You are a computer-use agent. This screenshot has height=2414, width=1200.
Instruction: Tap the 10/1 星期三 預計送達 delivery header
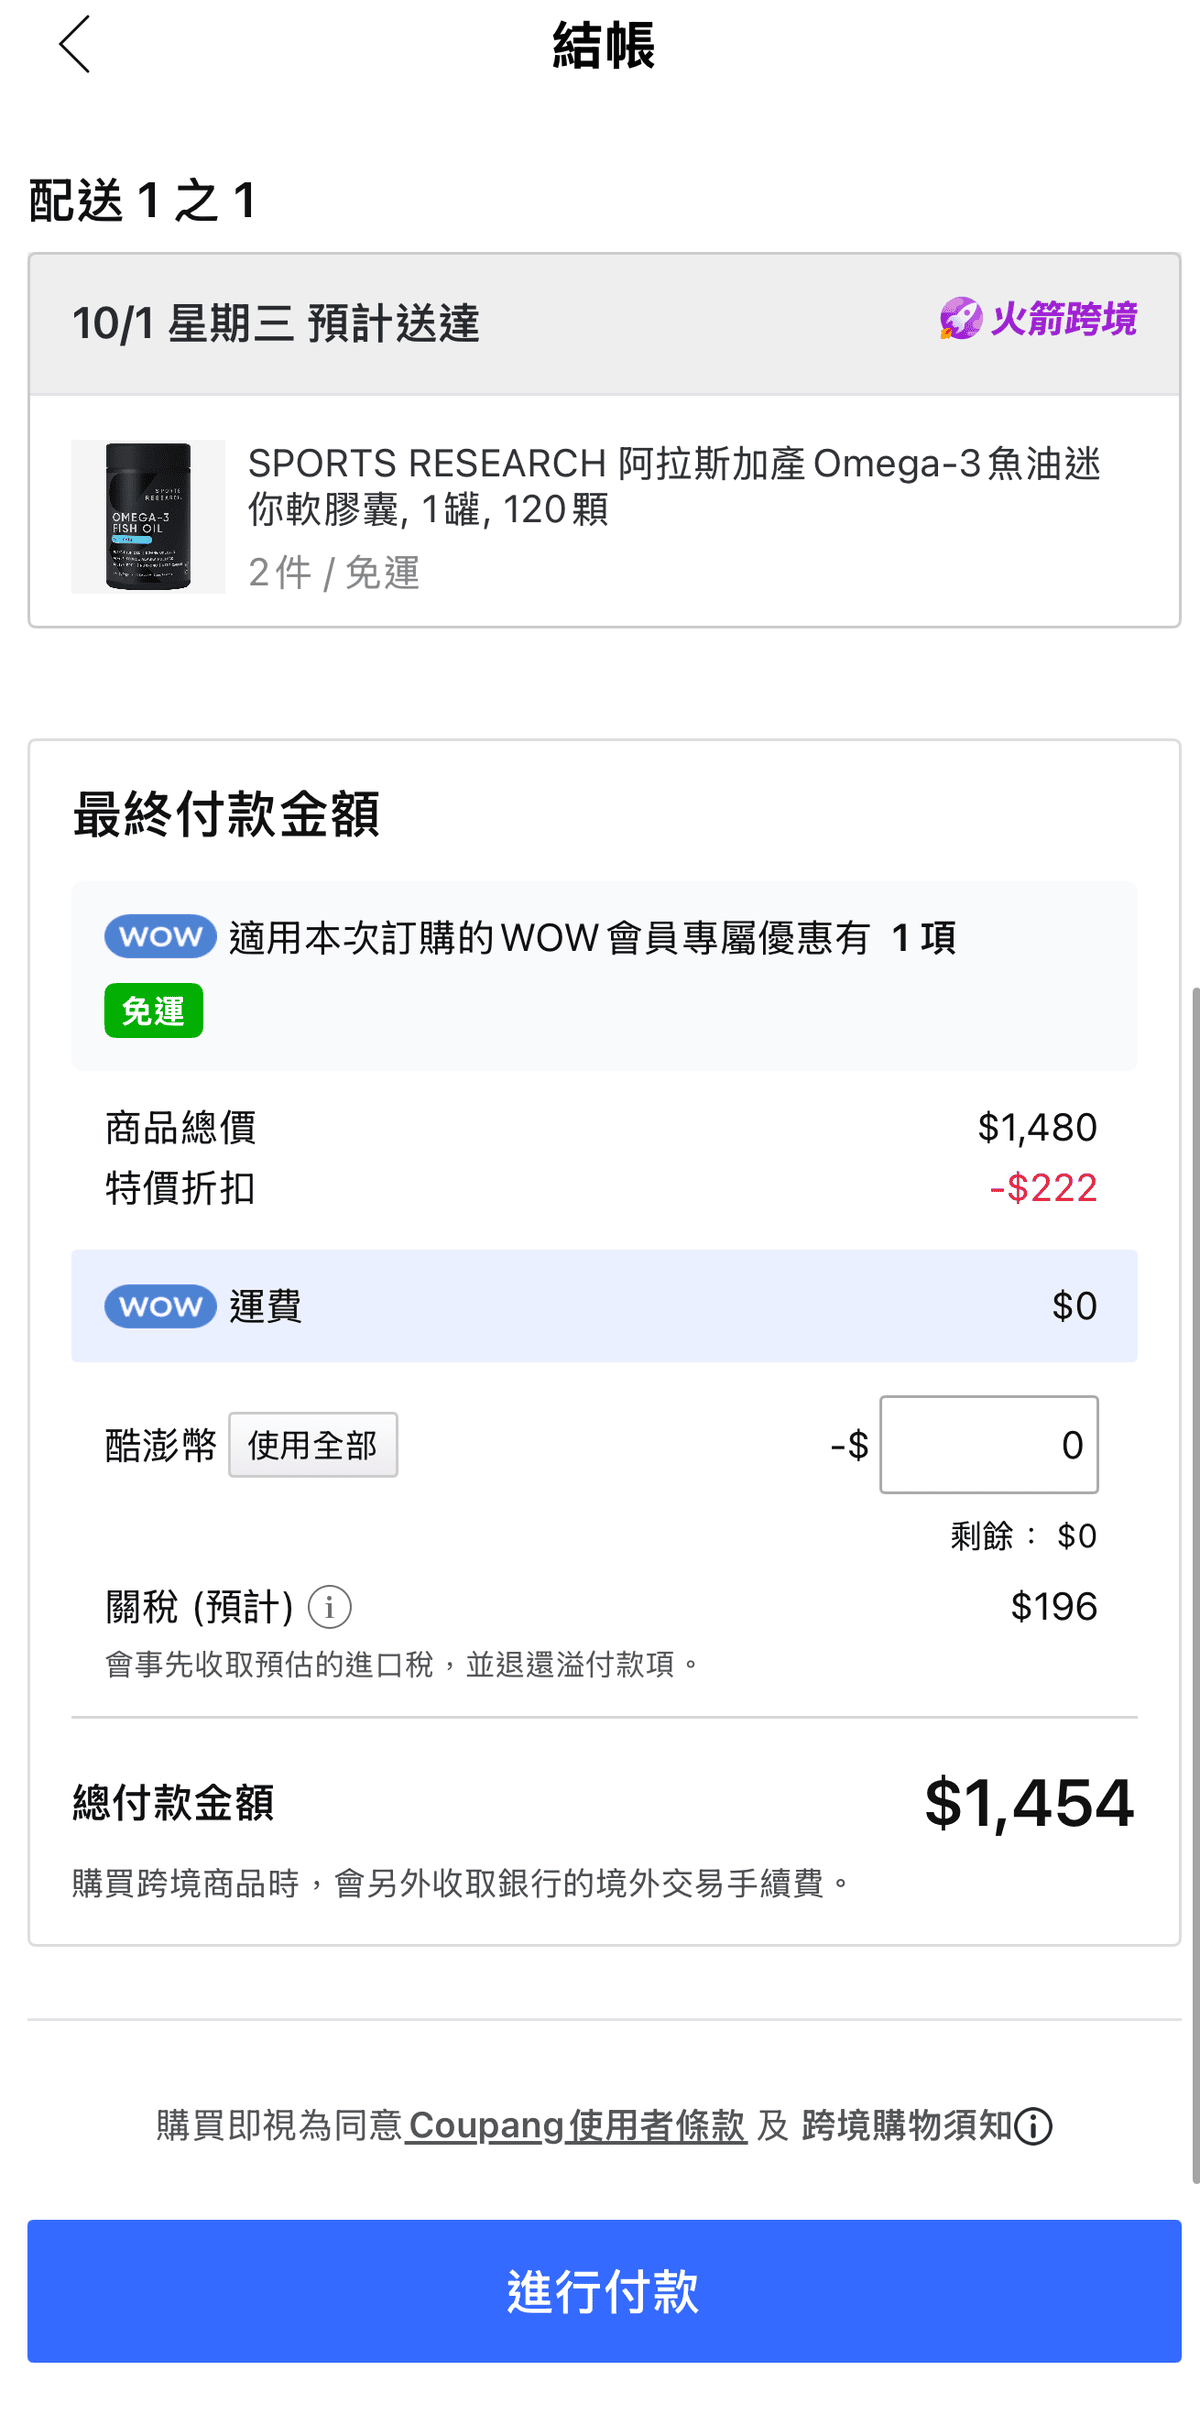pyautogui.click(x=276, y=324)
